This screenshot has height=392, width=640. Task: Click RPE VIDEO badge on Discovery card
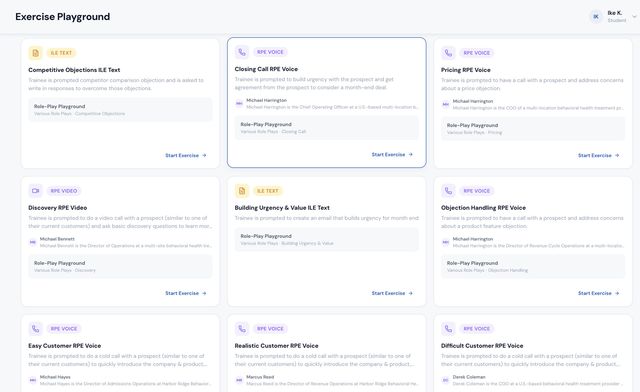coord(64,191)
